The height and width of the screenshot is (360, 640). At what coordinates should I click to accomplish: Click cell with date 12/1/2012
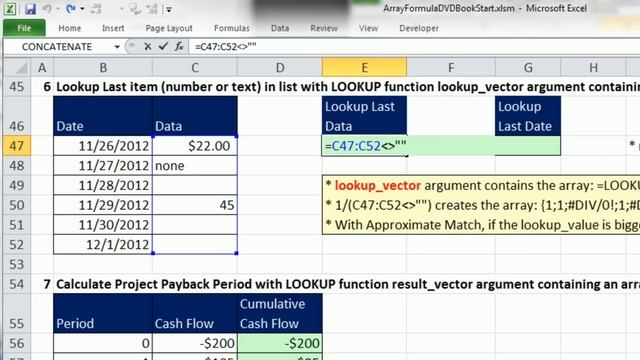click(x=103, y=244)
